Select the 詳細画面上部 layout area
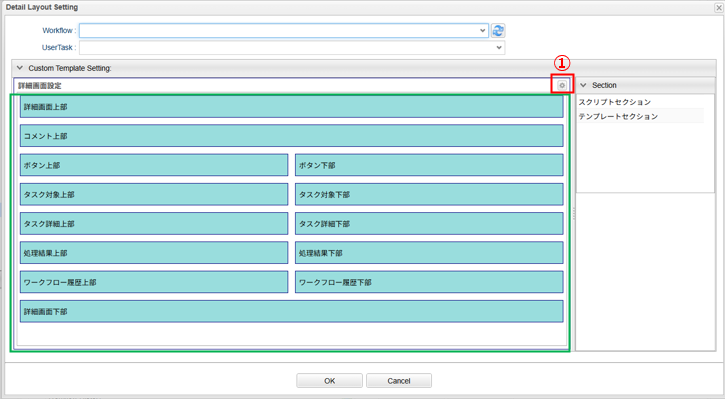Image resolution: width=726 pixels, height=399 pixels. click(292, 107)
